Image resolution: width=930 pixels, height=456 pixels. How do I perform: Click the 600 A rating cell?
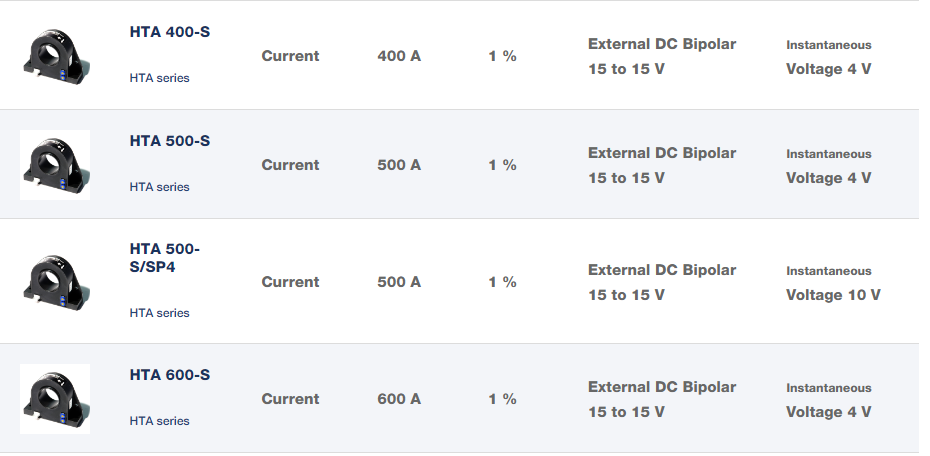point(399,399)
